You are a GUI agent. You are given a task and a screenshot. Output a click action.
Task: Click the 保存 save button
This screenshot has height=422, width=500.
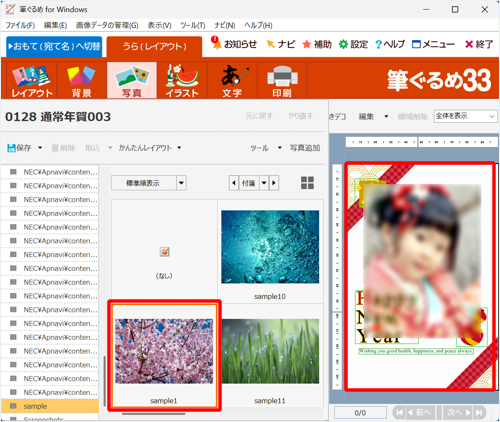pyautogui.click(x=20, y=148)
